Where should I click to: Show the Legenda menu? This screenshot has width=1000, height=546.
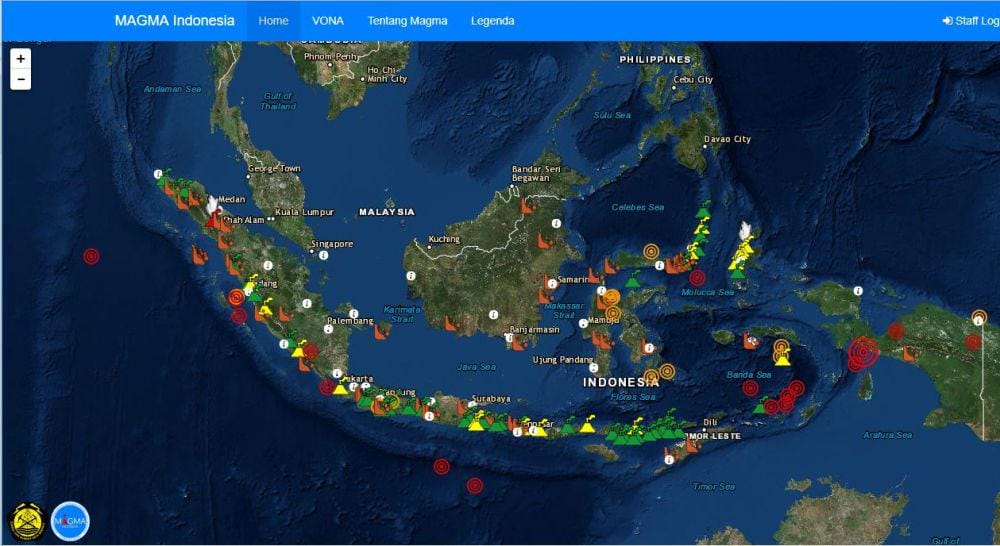(492, 20)
